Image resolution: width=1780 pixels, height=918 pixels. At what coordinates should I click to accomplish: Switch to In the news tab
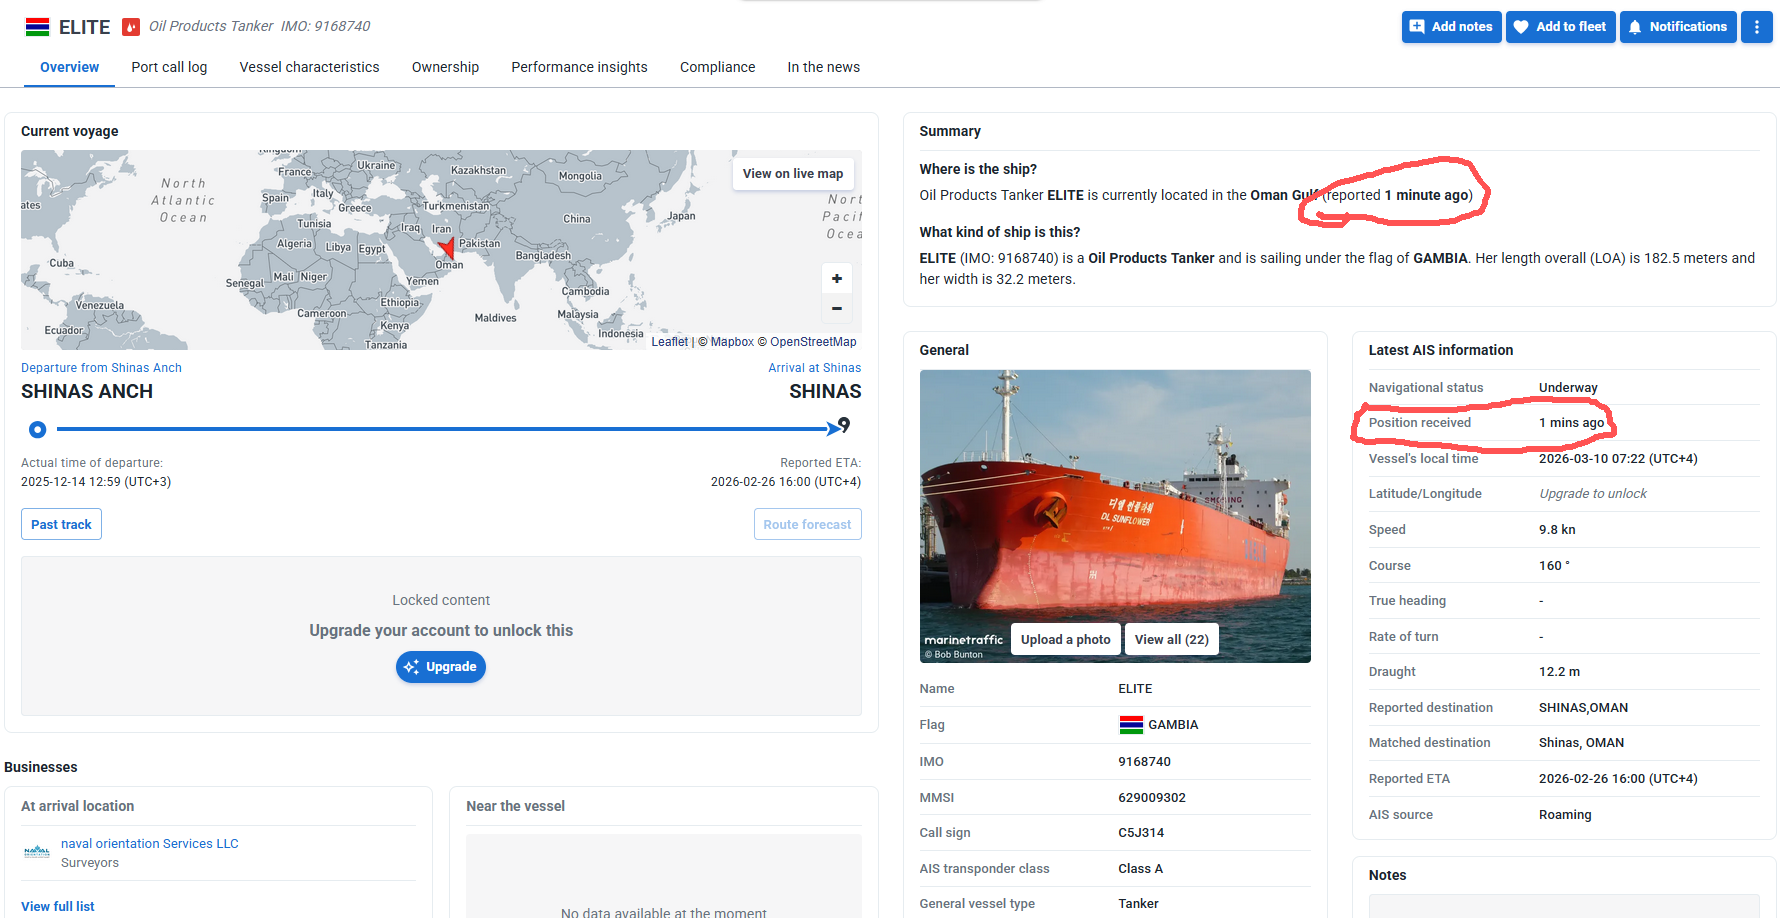(823, 67)
